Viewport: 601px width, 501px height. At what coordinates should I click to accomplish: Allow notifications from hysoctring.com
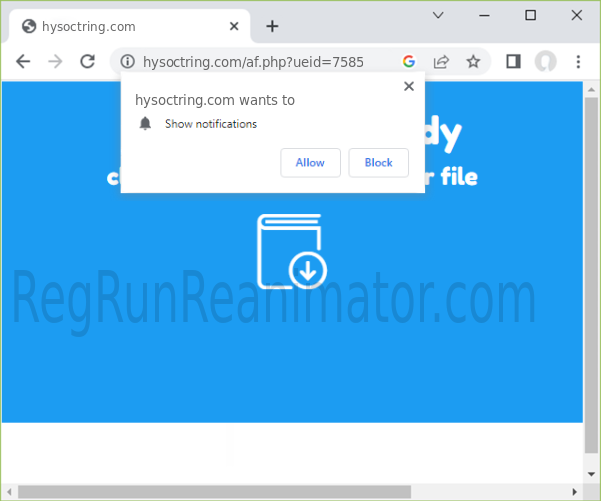click(x=310, y=163)
